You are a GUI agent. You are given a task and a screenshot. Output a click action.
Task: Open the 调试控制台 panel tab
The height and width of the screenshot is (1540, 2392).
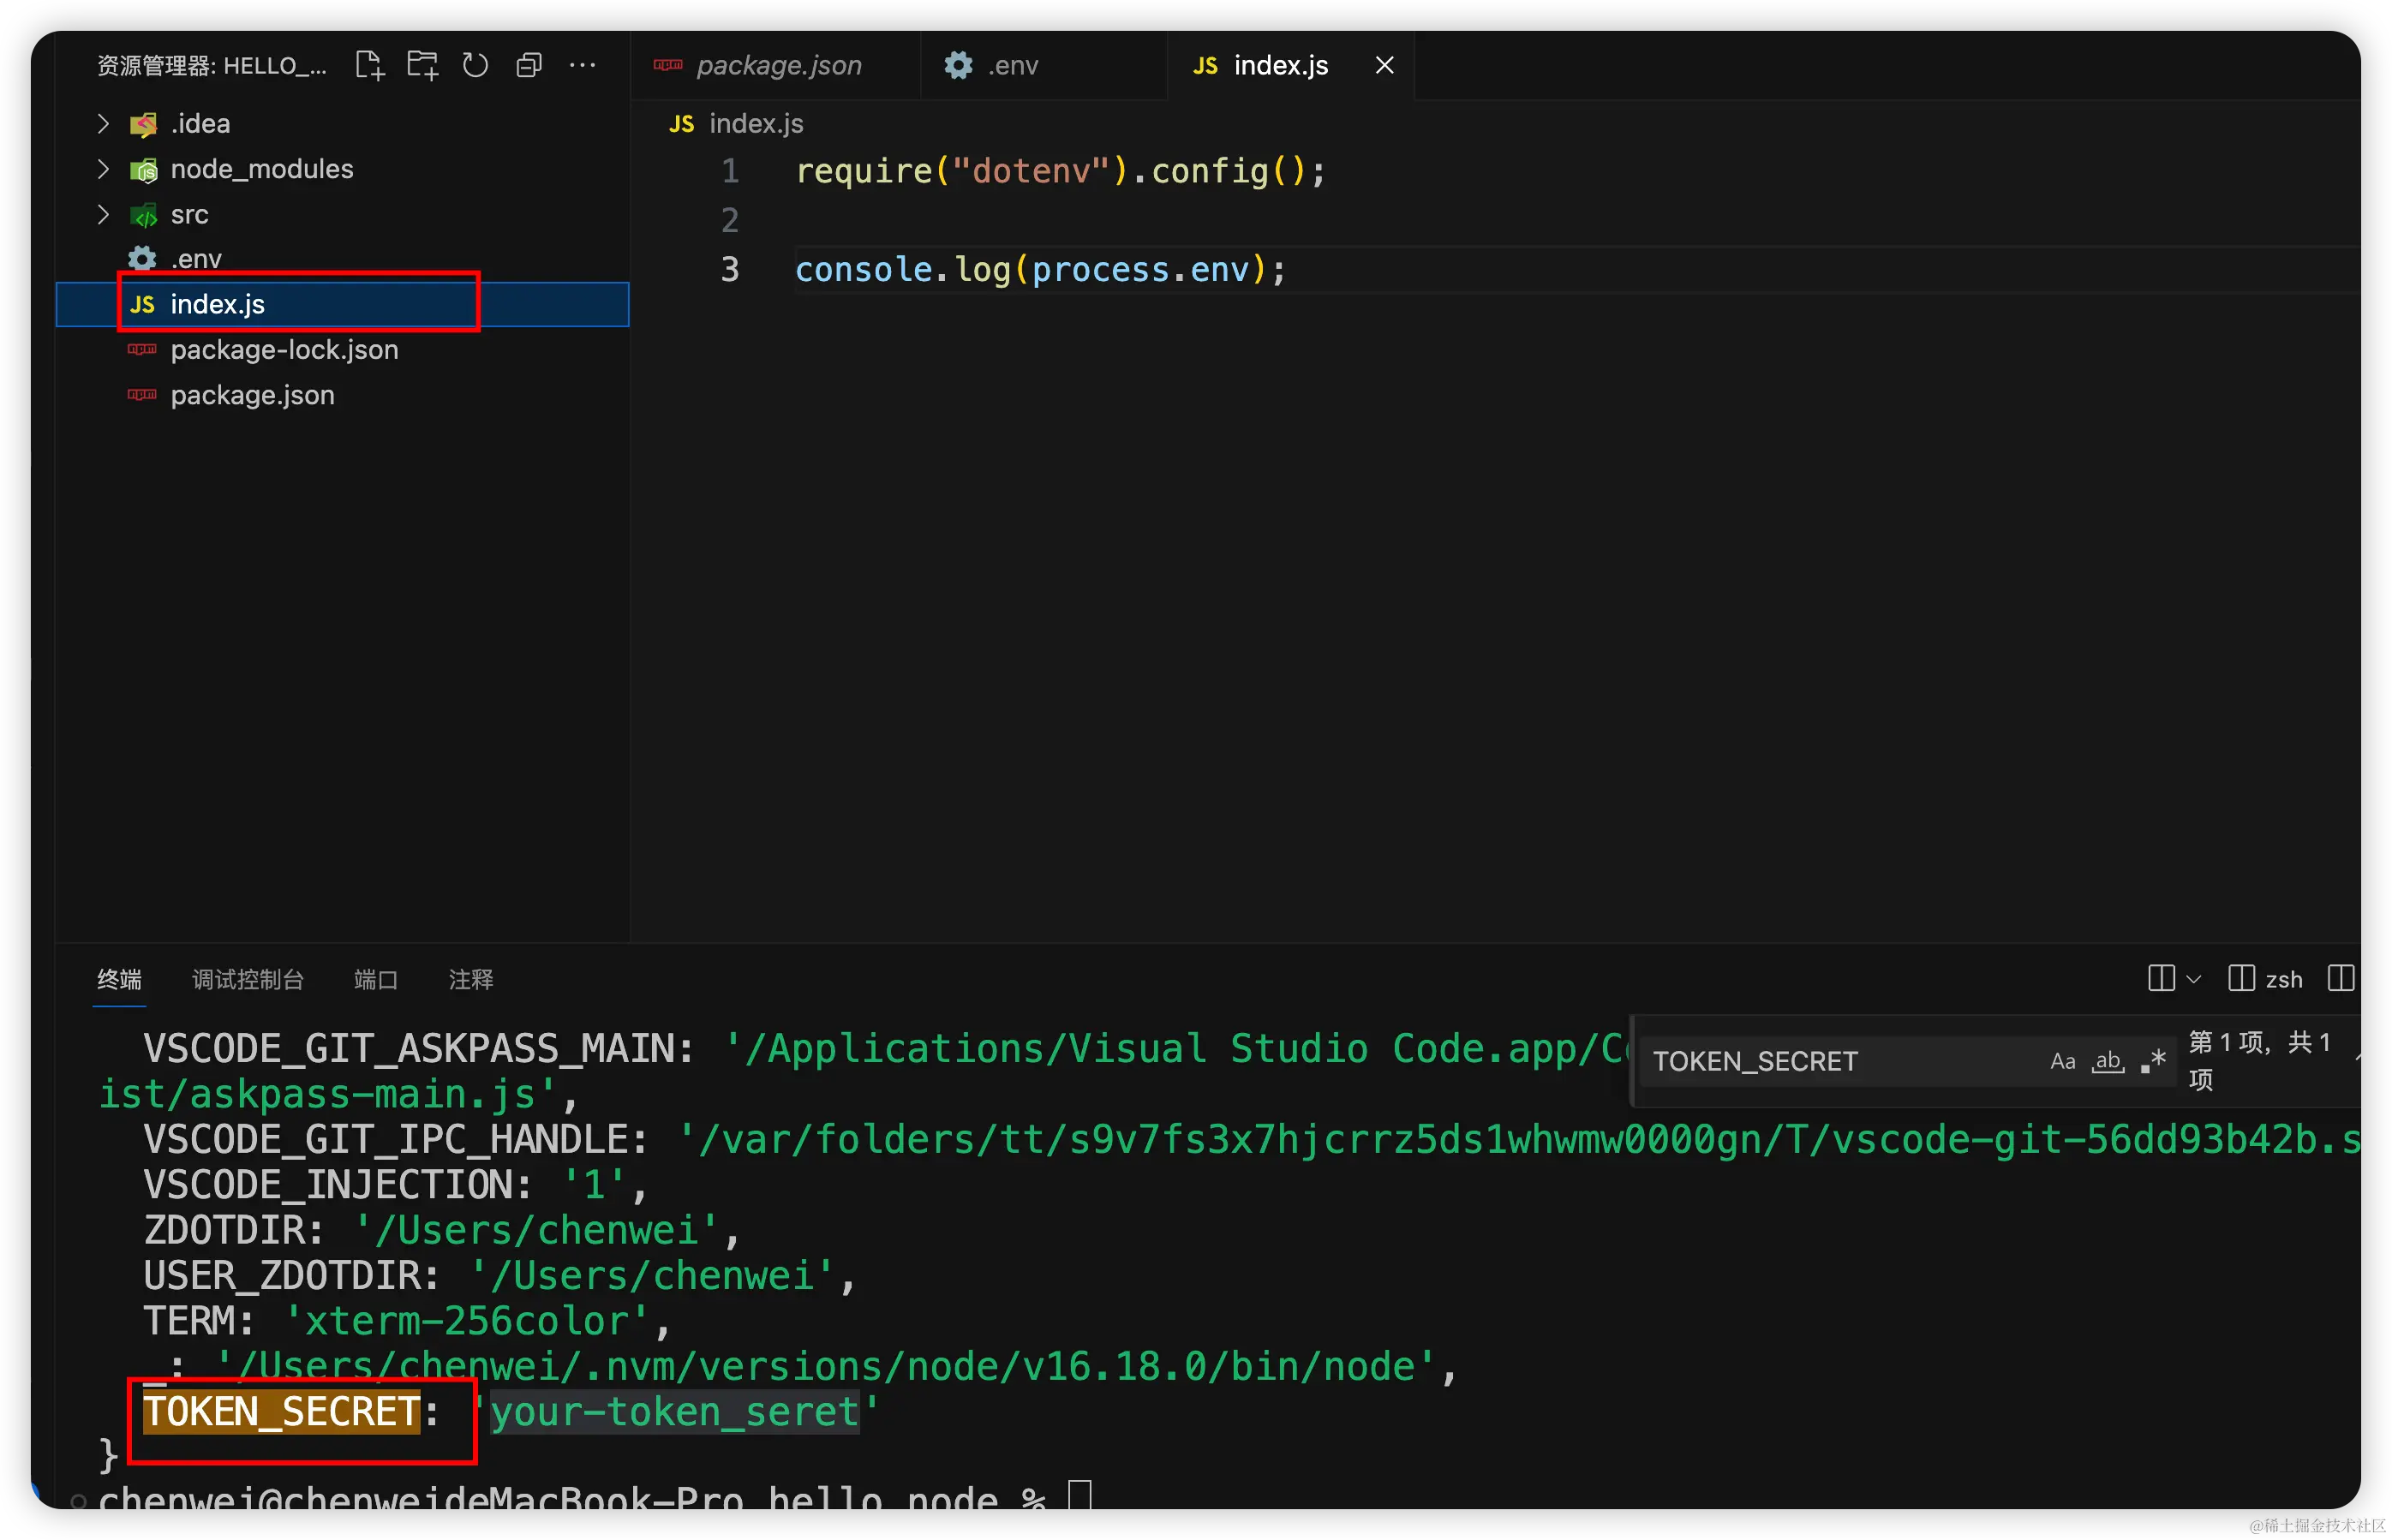click(x=247, y=979)
